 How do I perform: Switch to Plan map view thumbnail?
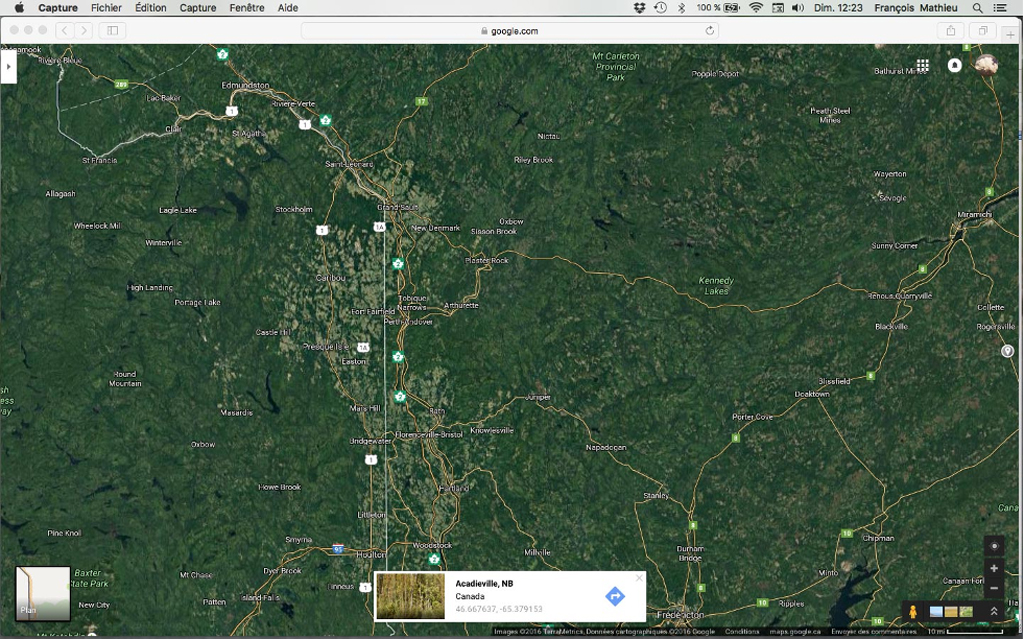[x=43, y=593]
